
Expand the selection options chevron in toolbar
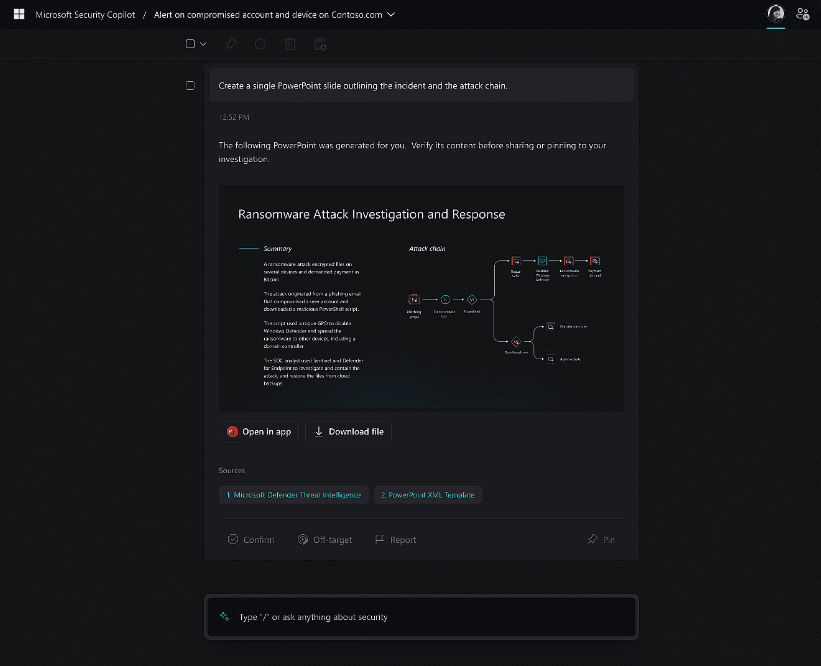(x=203, y=44)
